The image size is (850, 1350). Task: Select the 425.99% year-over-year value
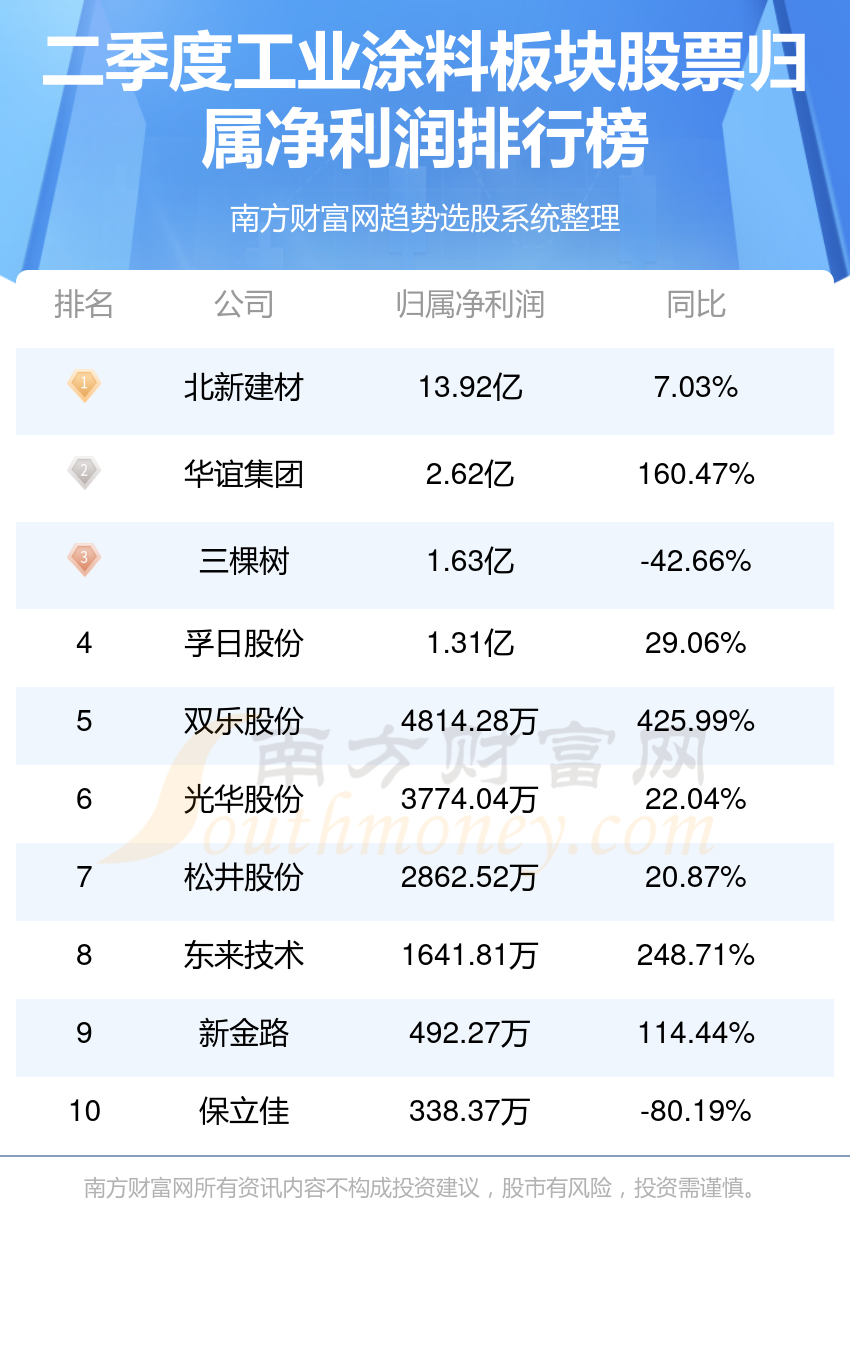(696, 721)
